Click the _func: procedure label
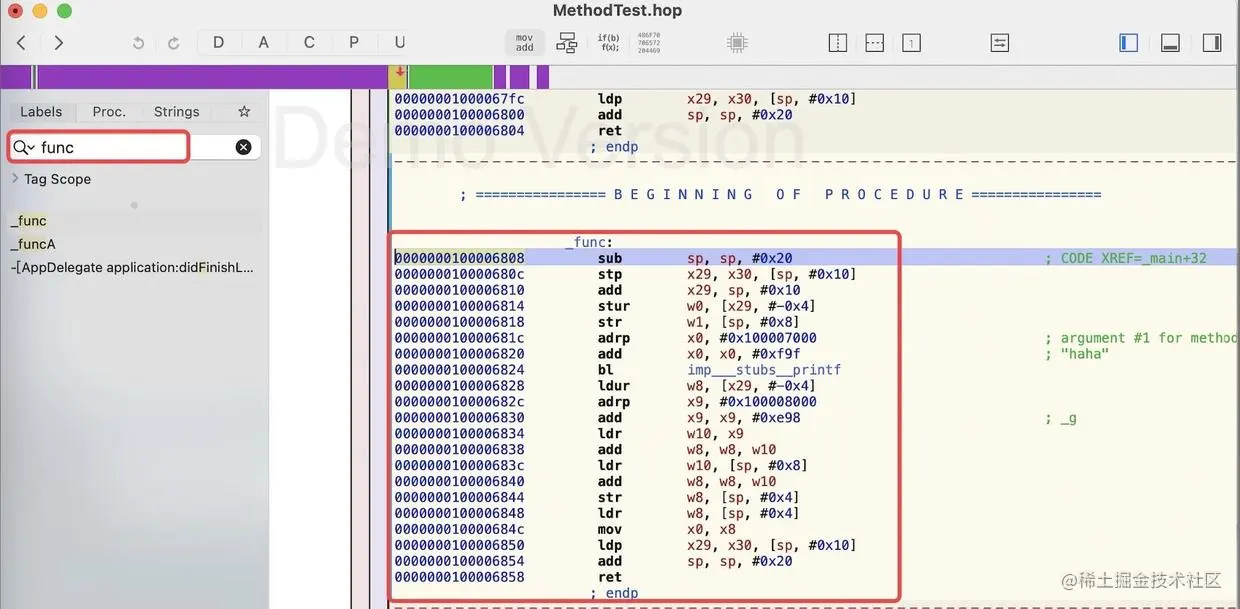Image resolution: width=1240 pixels, height=609 pixels. point(589,242)
